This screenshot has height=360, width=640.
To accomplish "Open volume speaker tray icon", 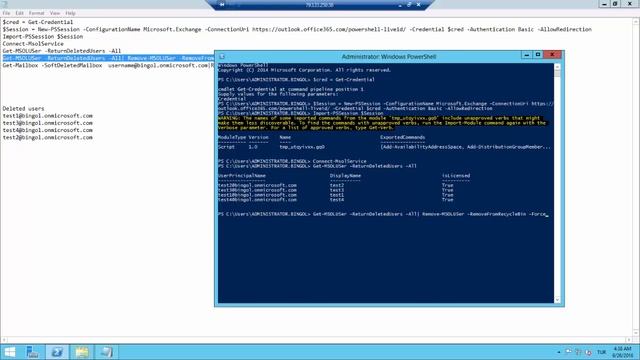I will [x=588, y=352].
